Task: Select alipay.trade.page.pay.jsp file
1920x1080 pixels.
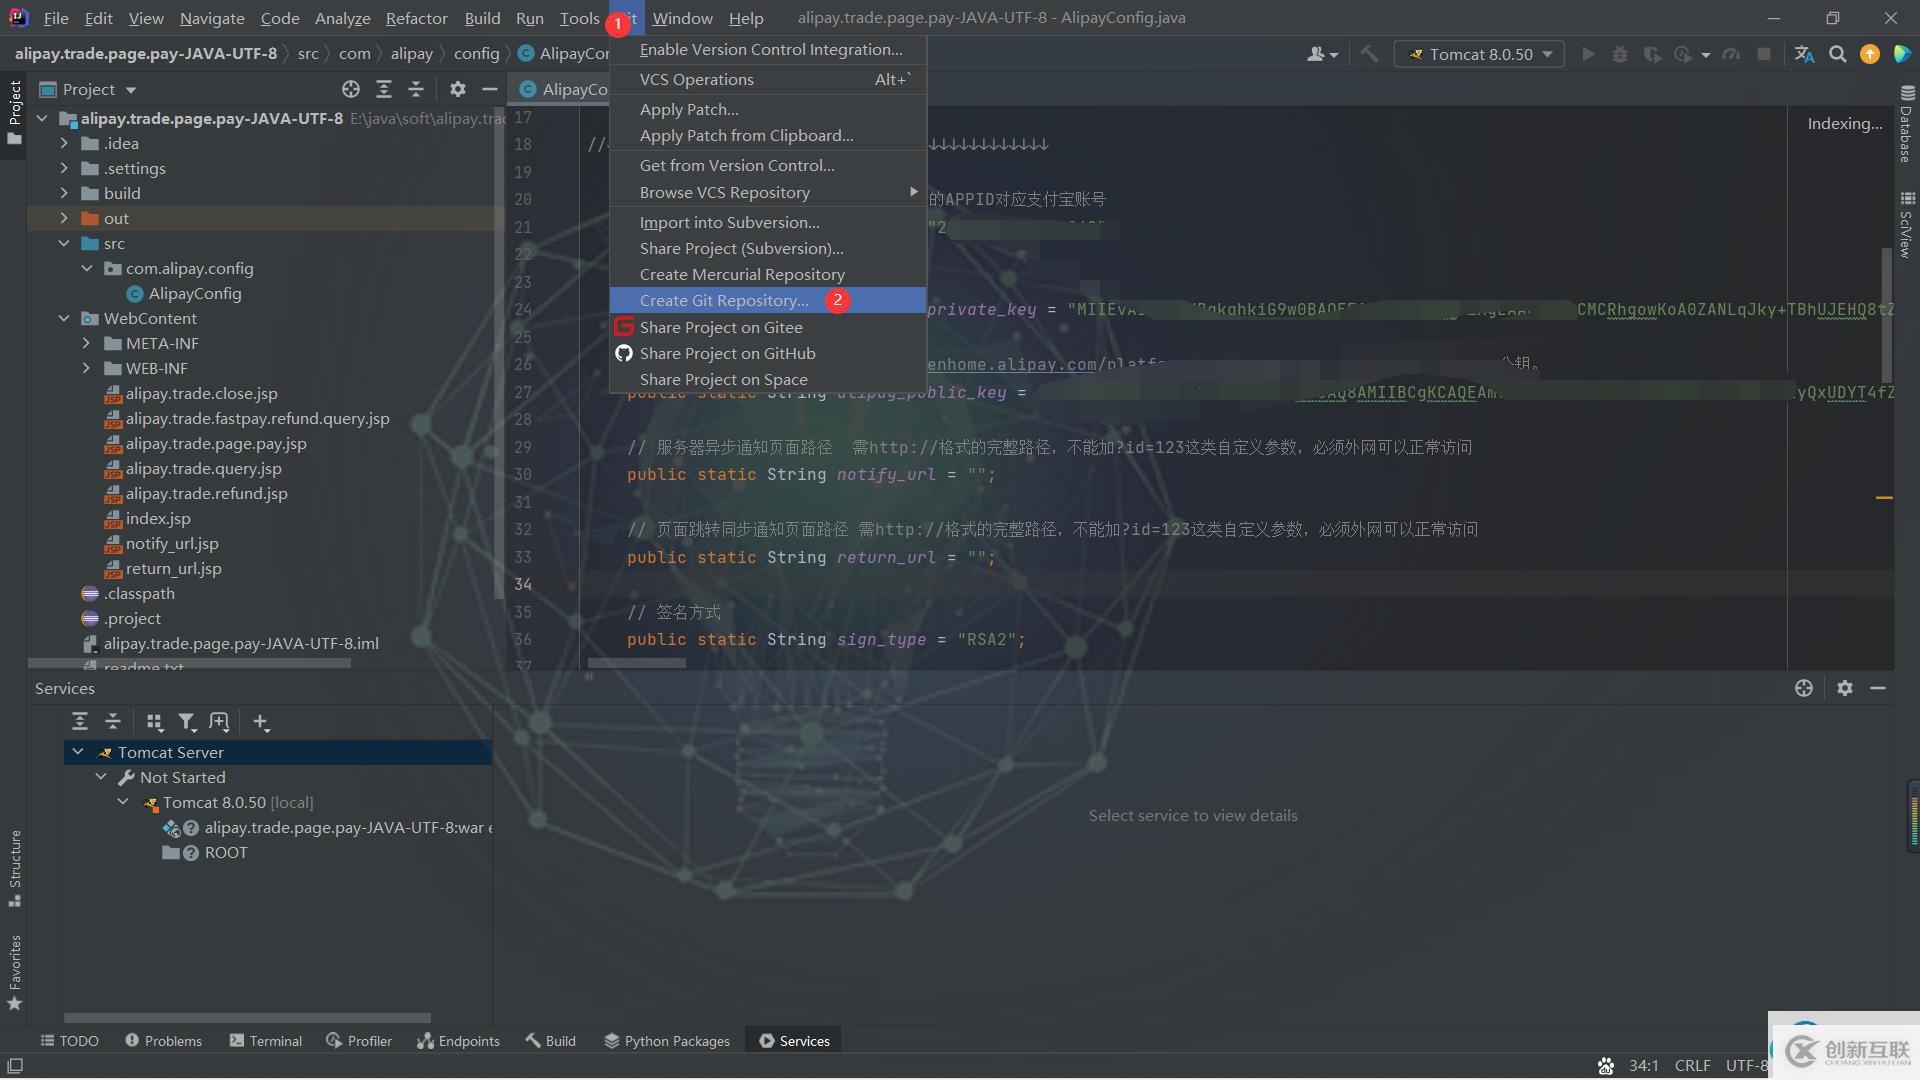Action: (216, 443)
